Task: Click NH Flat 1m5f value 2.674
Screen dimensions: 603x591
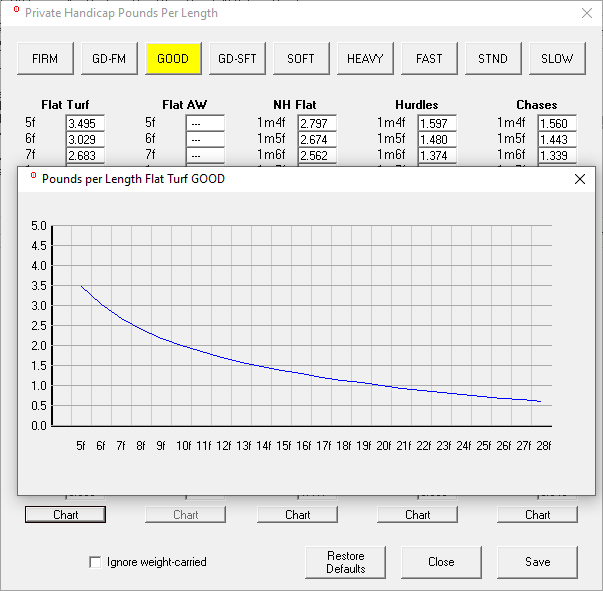Action: point(317,139)
